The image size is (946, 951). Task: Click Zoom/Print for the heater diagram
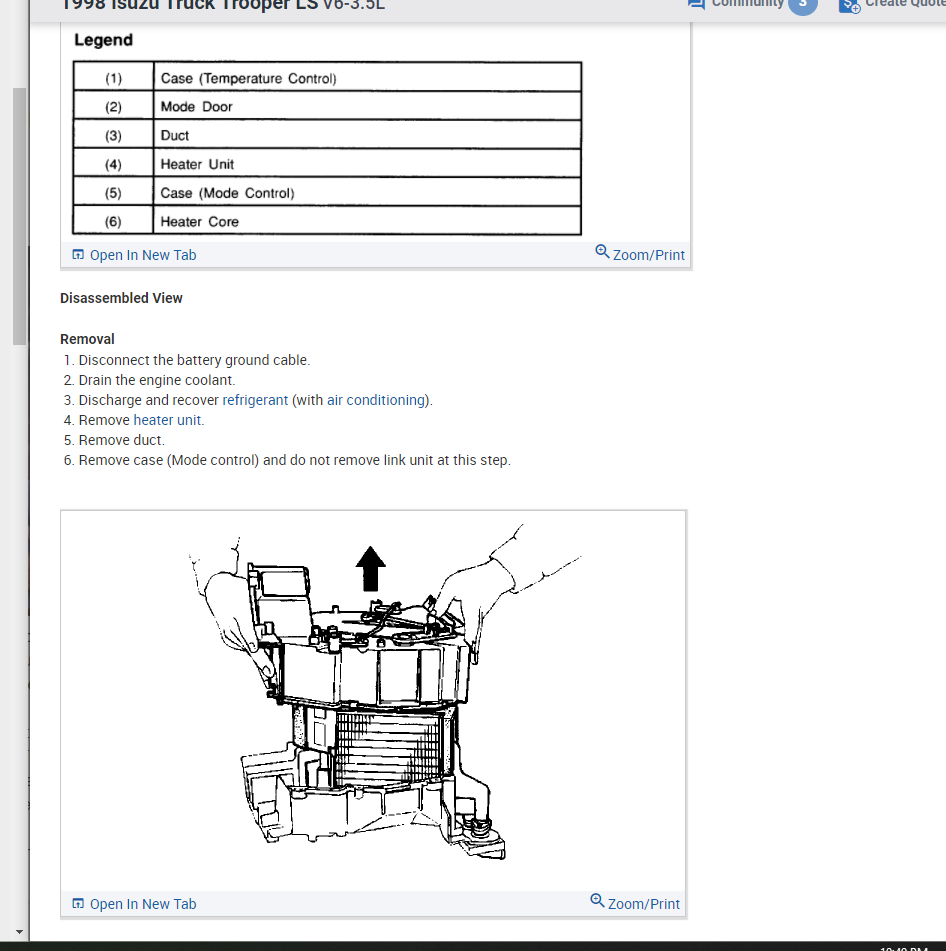point(643,904)
